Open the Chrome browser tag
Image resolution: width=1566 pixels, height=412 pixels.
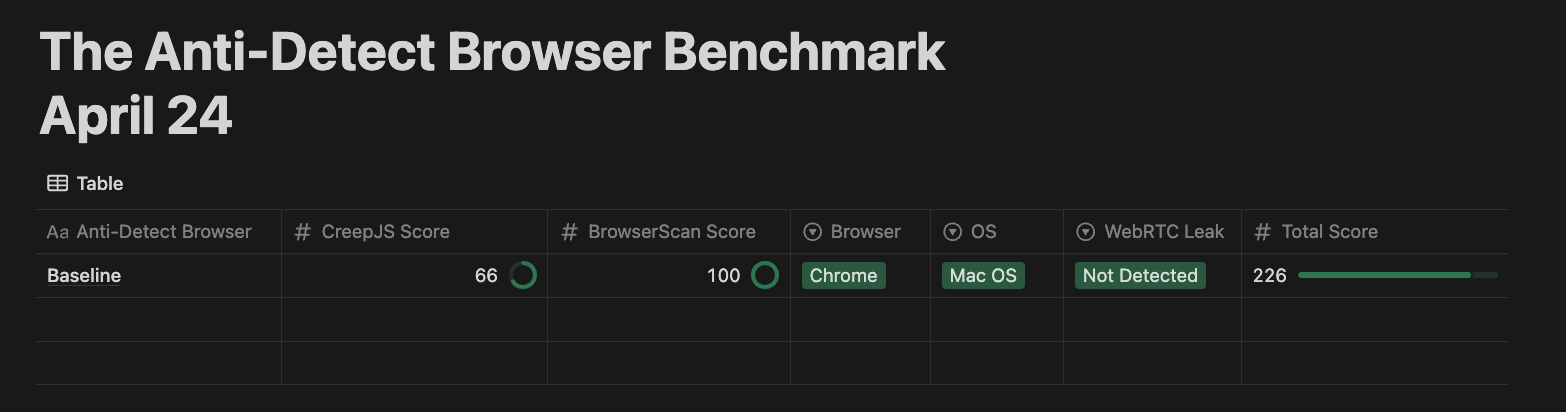tap(843, 276)
